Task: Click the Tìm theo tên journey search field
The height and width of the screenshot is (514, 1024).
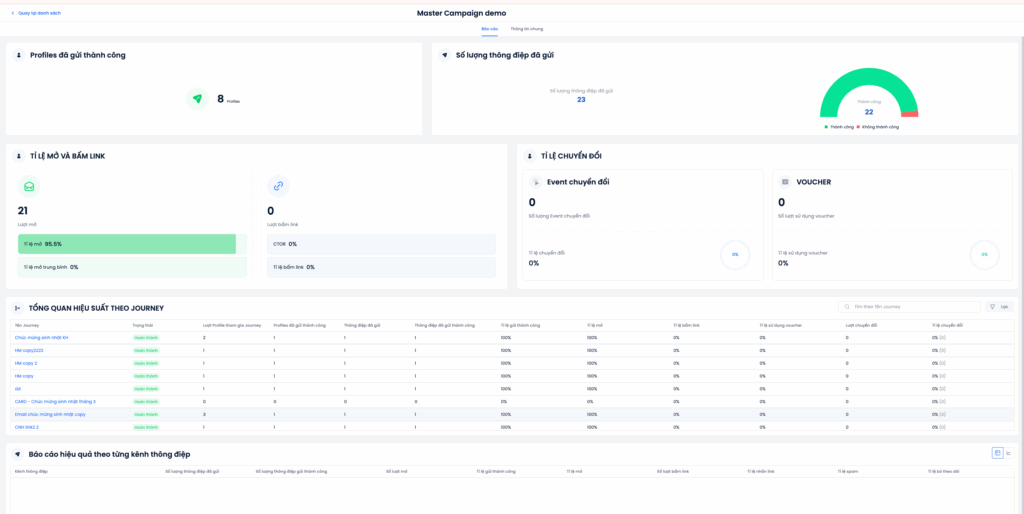Action: 910,307
